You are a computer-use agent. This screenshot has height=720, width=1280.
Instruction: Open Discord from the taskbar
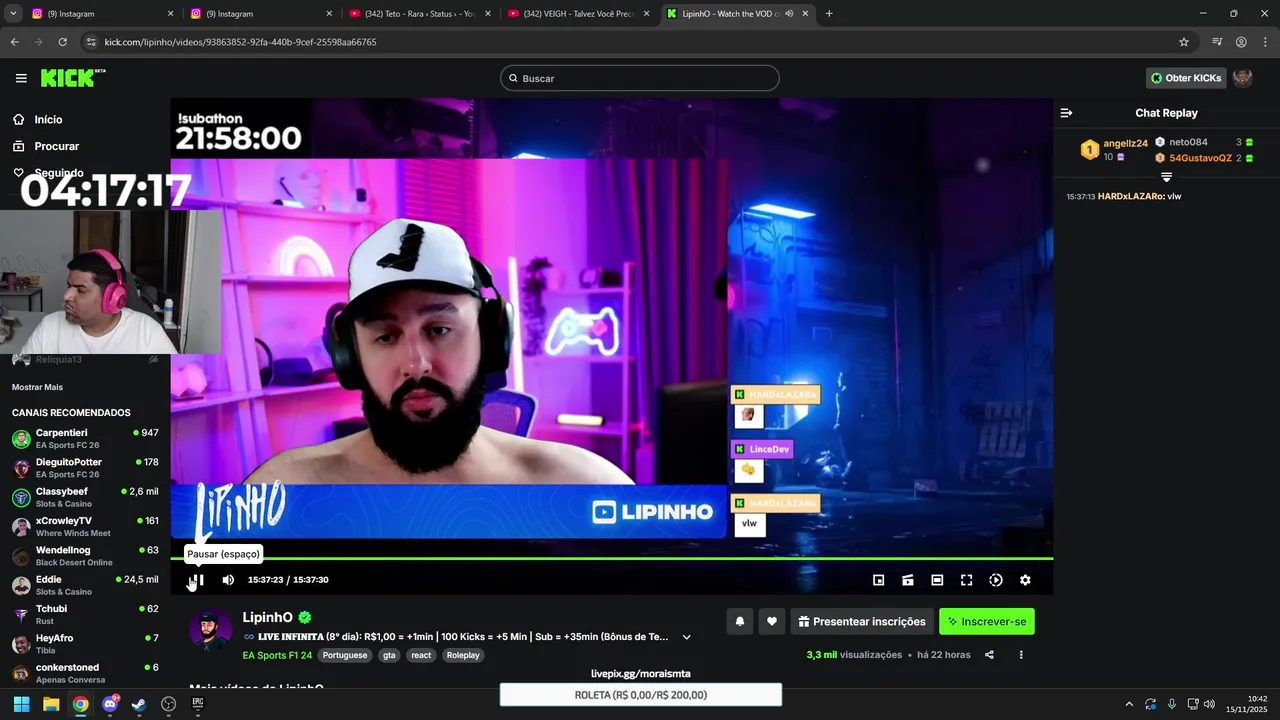(x=110, y=704)
